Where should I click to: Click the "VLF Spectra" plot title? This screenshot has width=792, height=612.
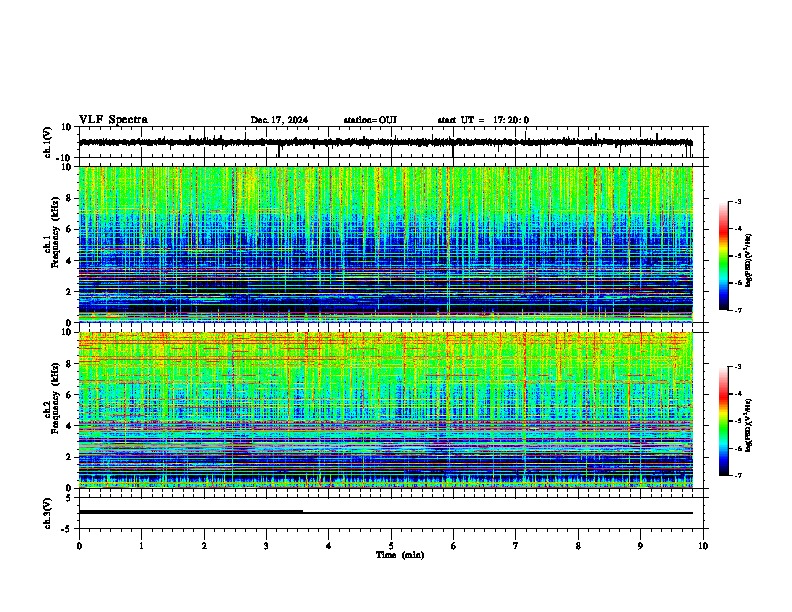pyautogui.click(x=113, y=120)
